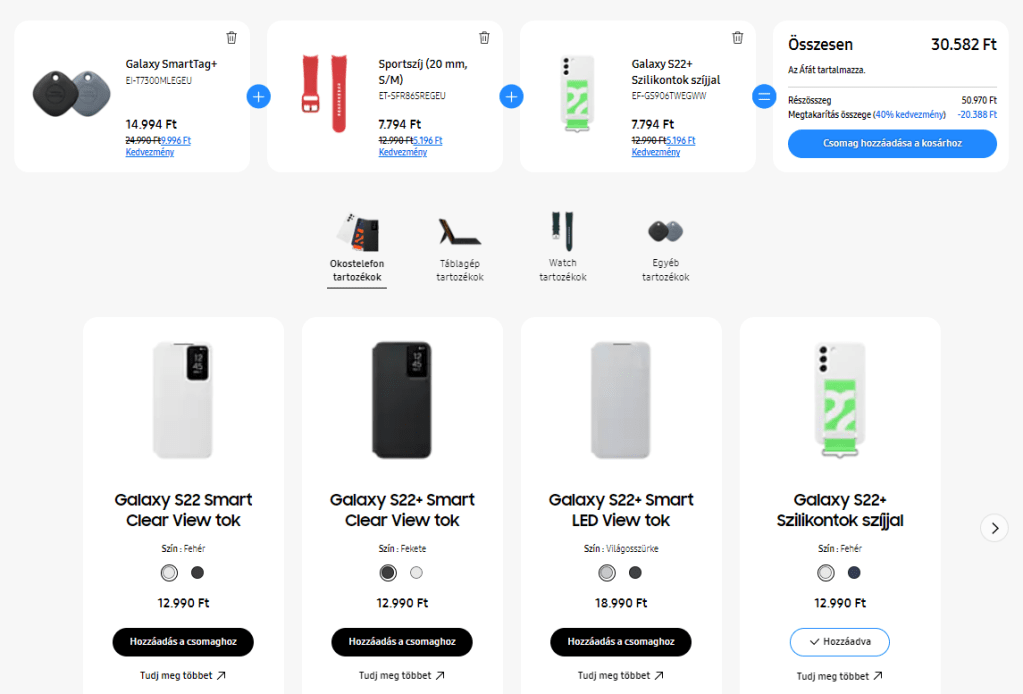Click the Watch tartozékok strap icon

(x=562, y=231)
